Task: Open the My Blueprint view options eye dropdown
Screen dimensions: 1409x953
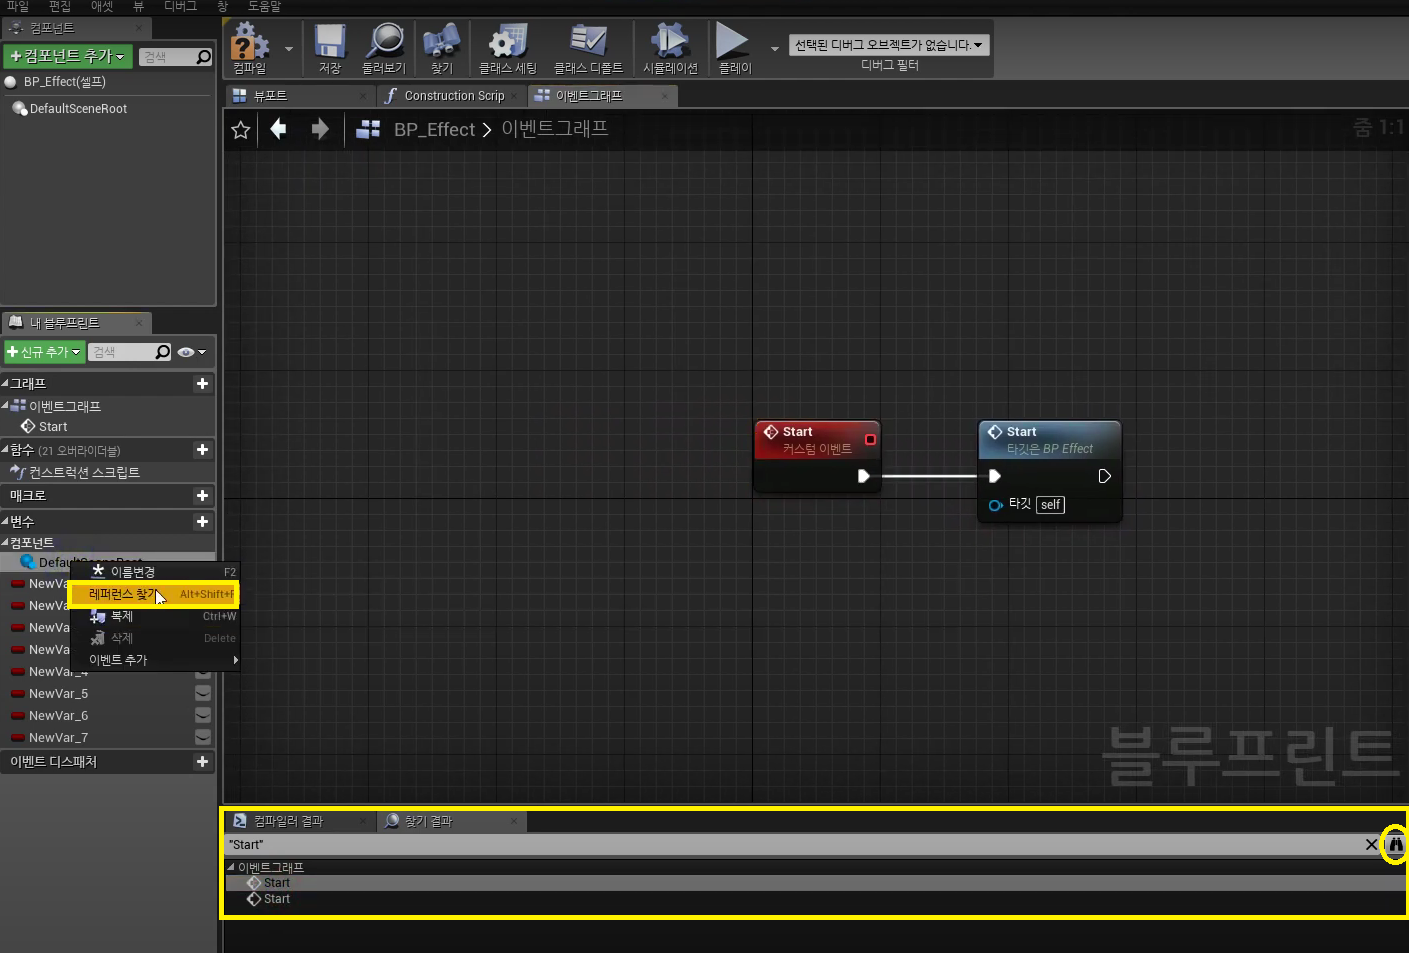Action: [x=190, y=352]
